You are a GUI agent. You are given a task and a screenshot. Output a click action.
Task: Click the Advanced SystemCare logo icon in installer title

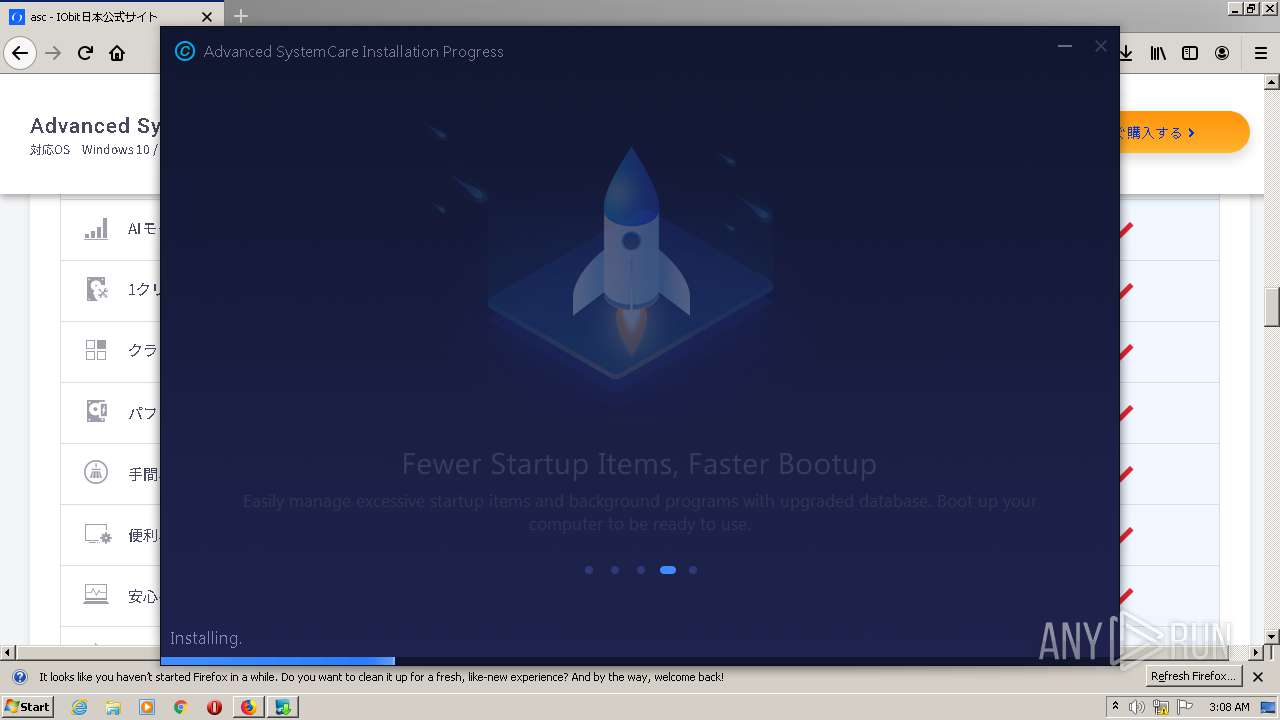pos(184,51)
